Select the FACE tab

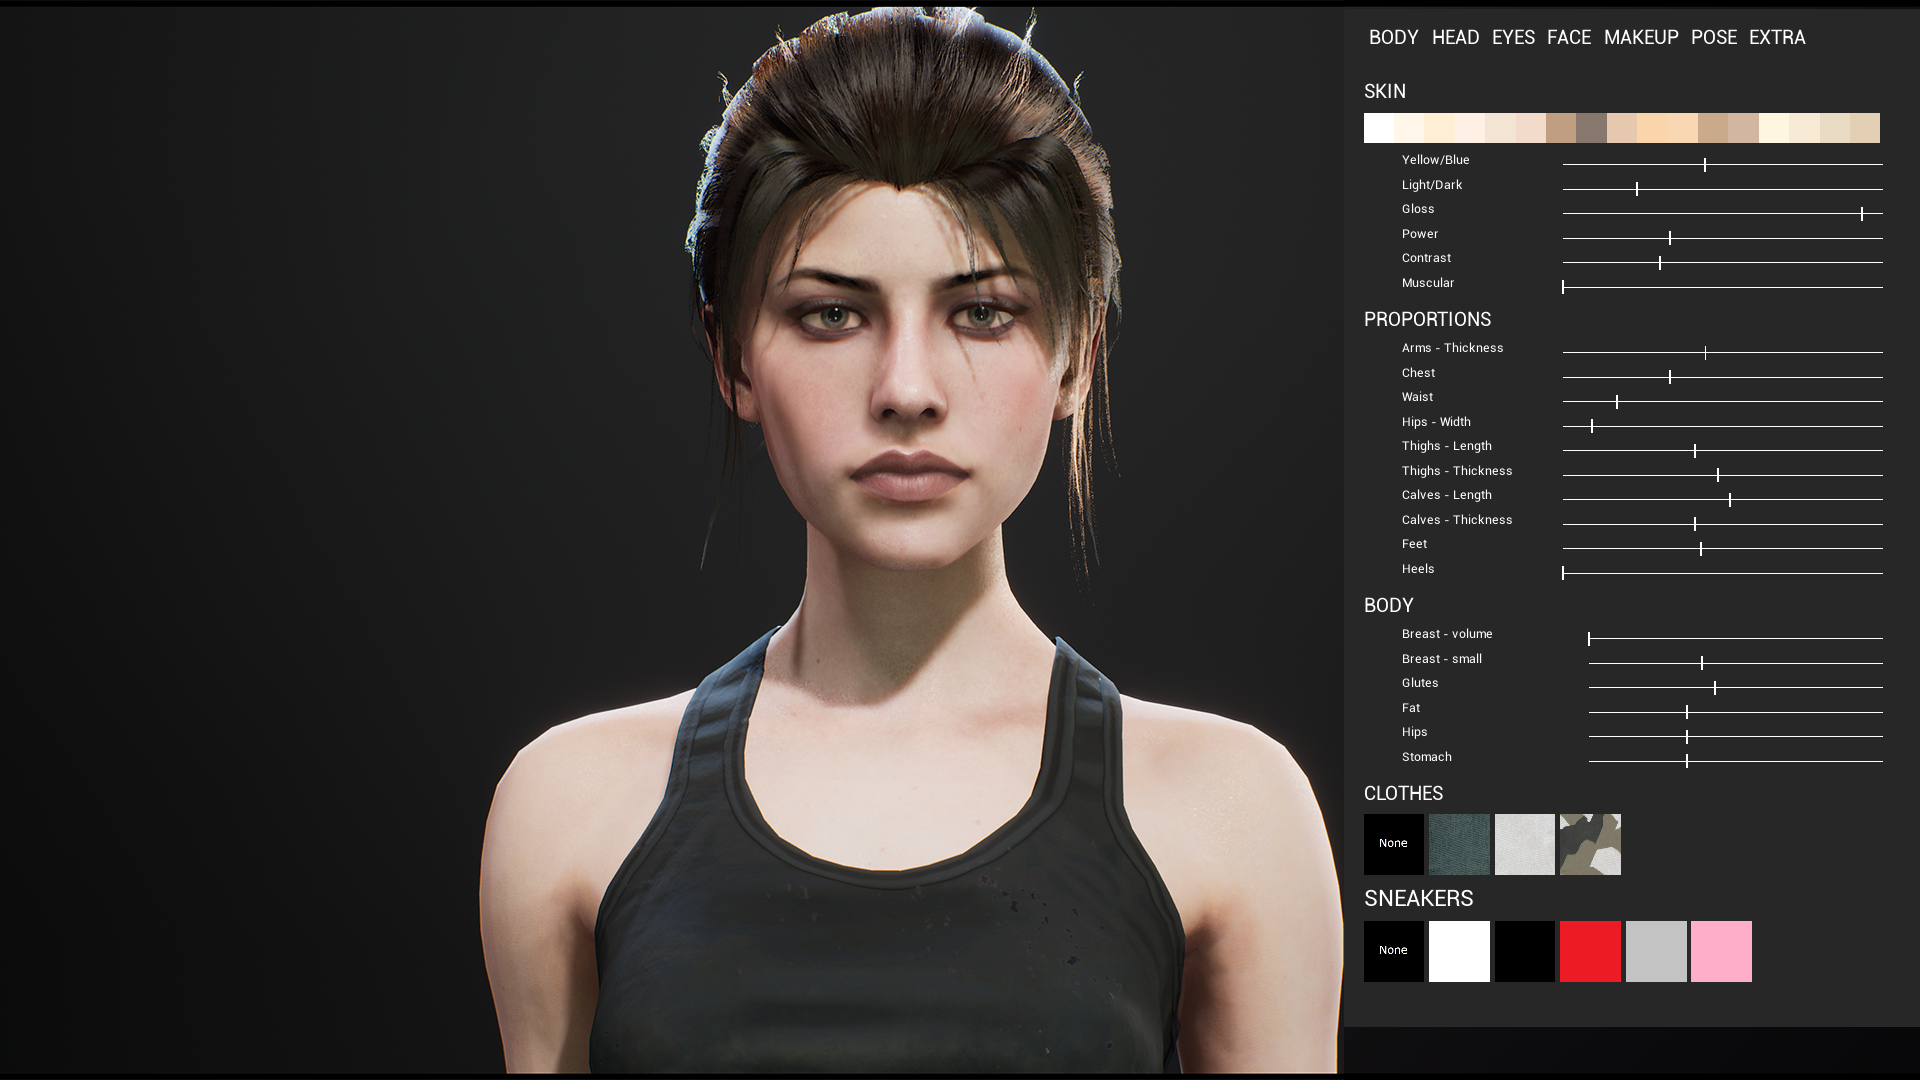tap(1569, 37)
